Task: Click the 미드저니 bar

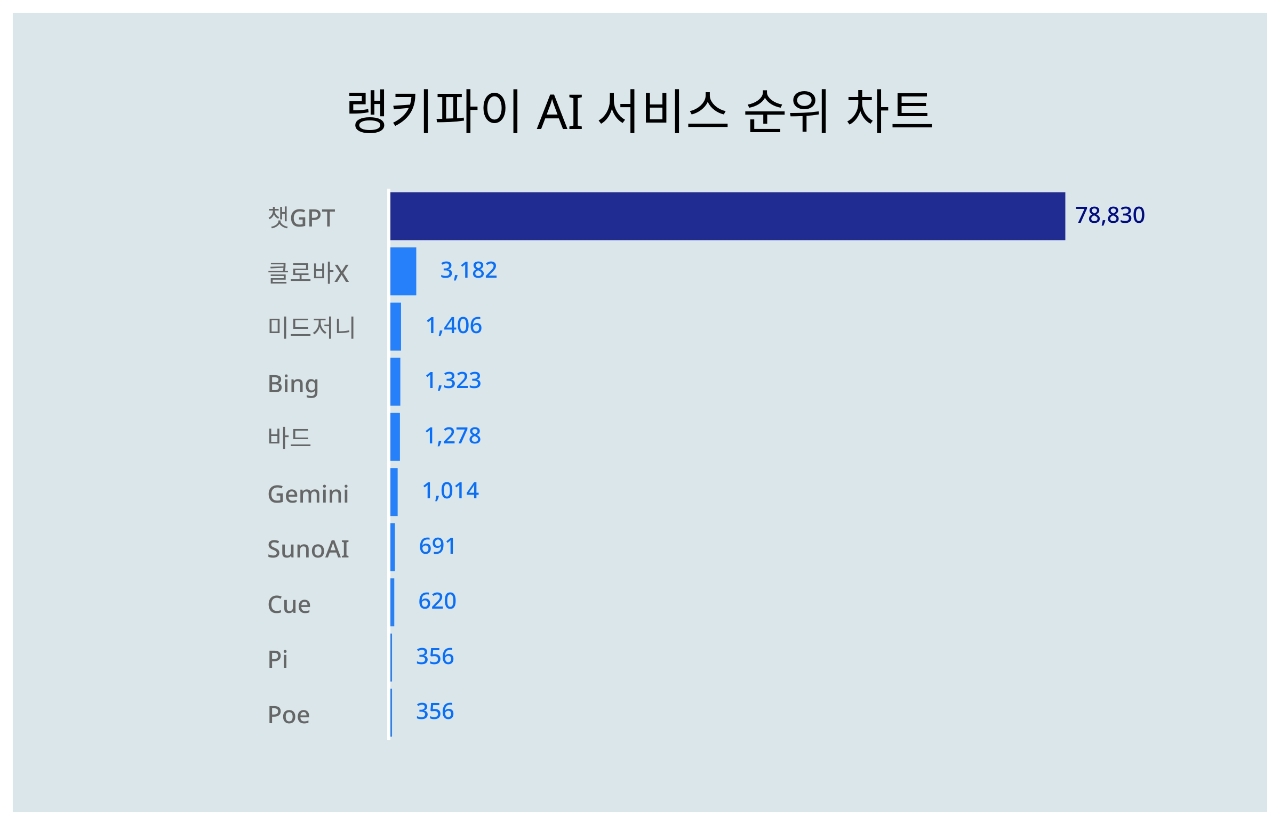Action: coord(396,326)
